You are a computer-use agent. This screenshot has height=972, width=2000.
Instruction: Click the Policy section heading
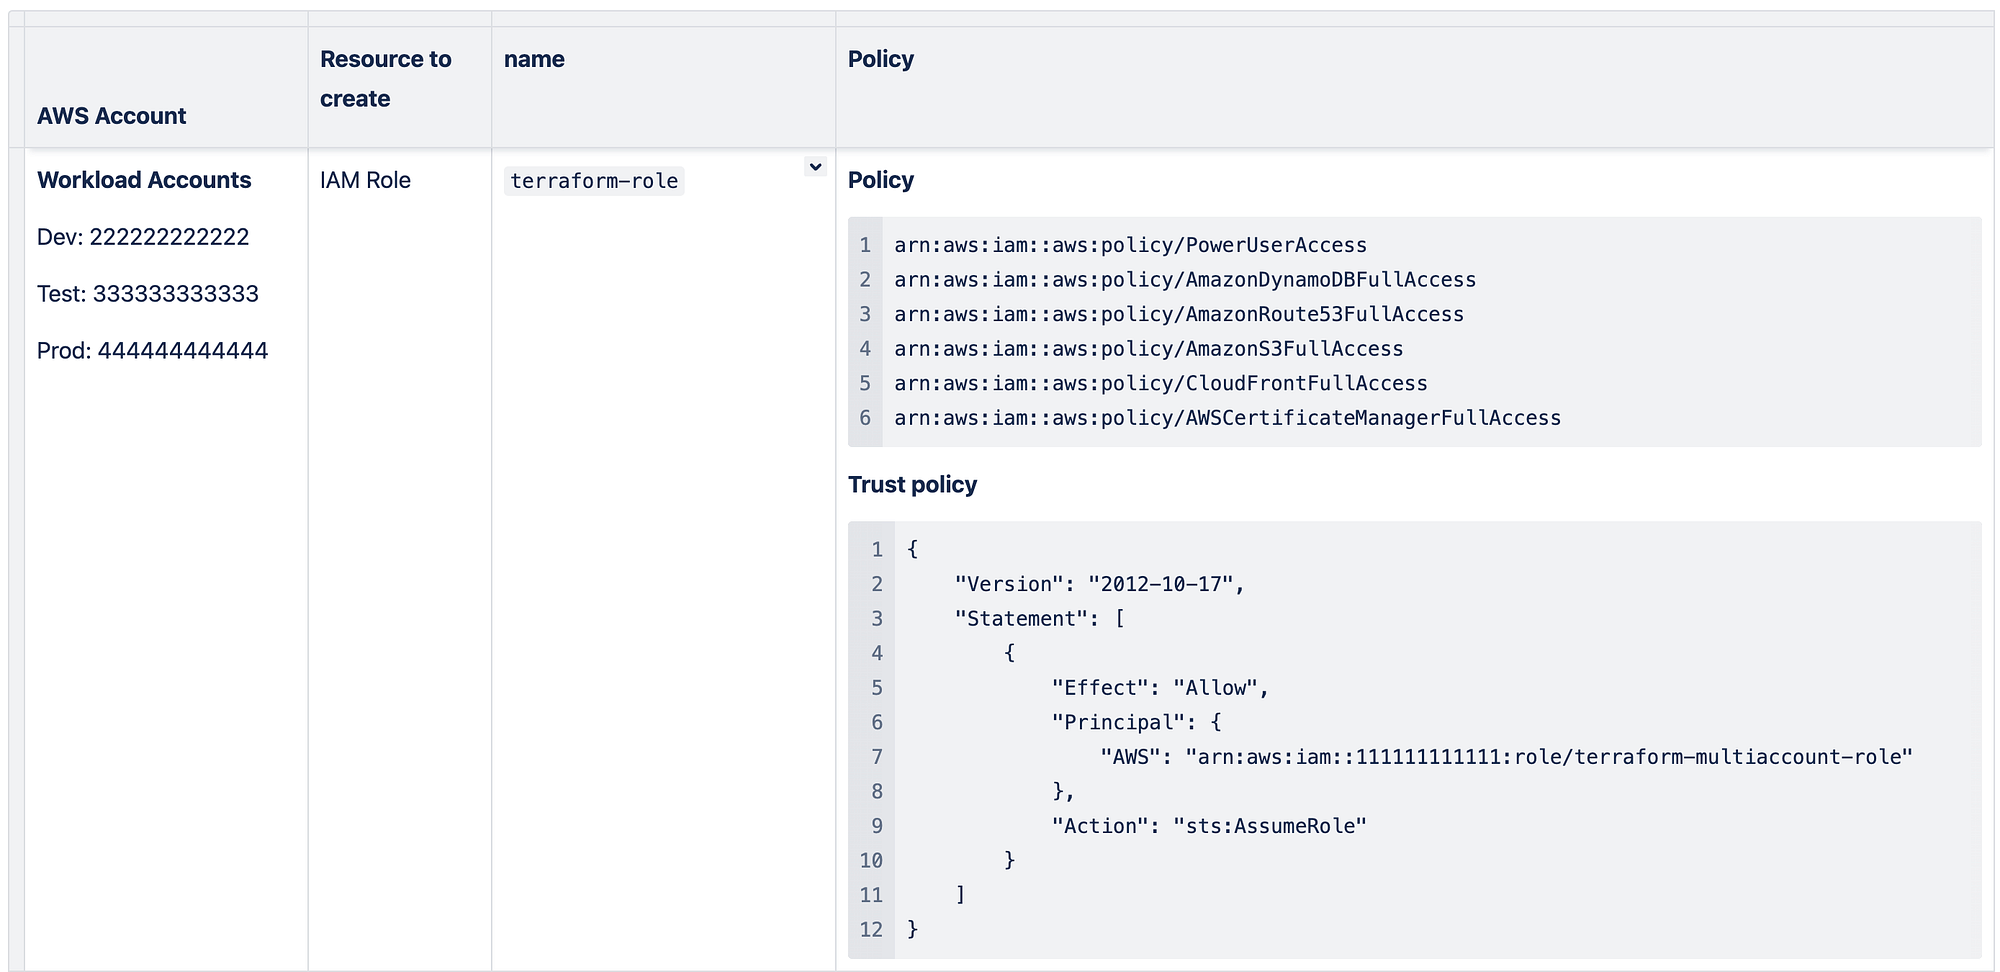pos(879,180)
